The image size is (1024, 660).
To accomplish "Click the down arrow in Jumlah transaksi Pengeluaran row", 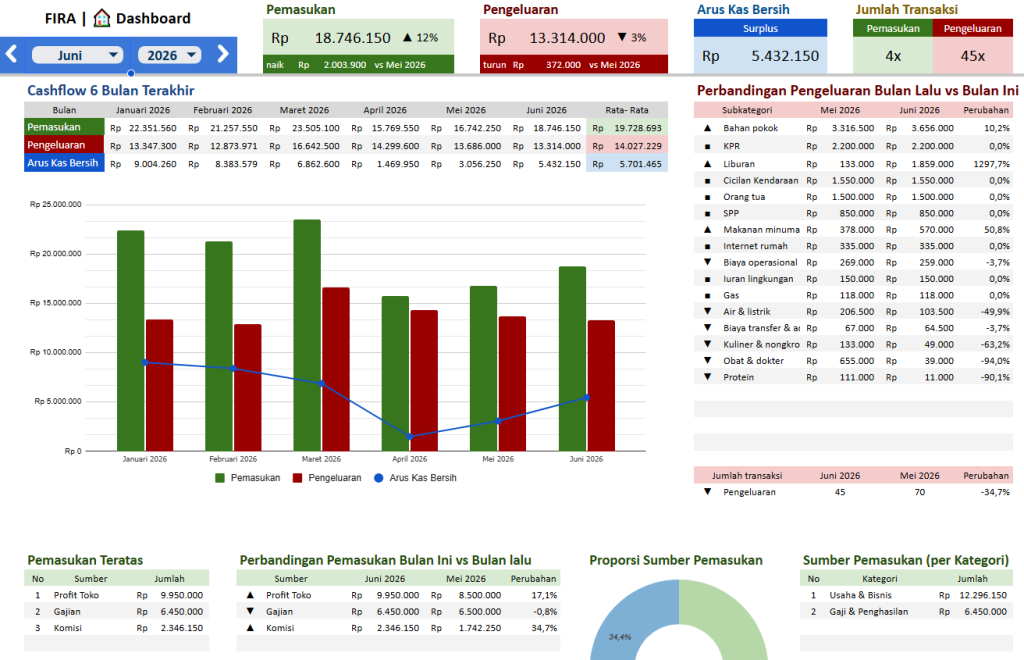I will [x=707, y=492].
